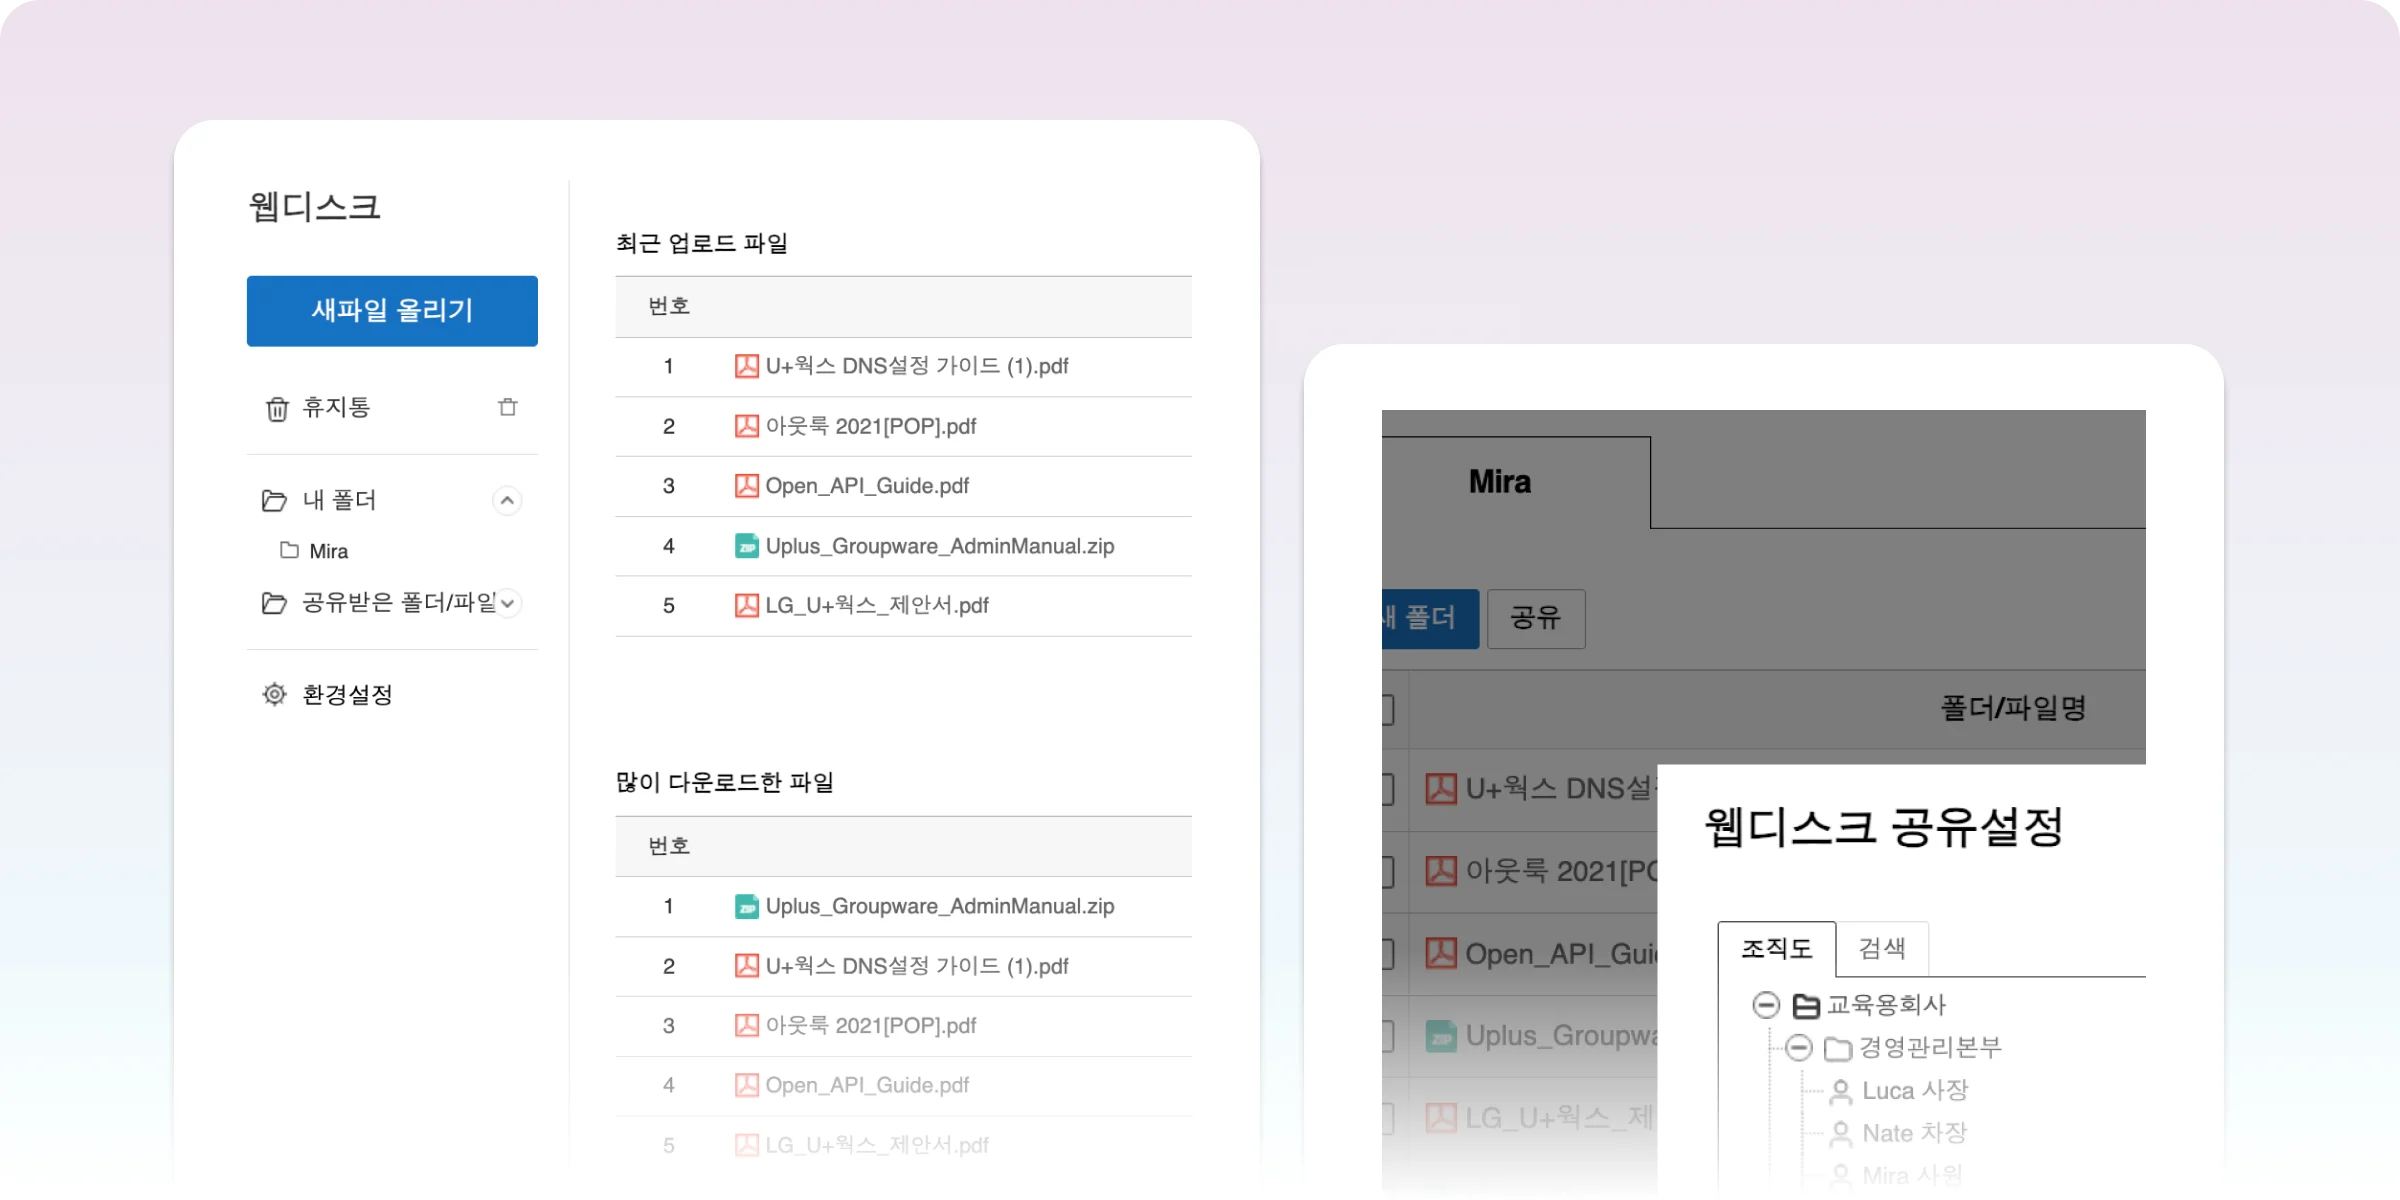
Task: Switch to the 검색 tab
Action: (x=1882, y=948)
